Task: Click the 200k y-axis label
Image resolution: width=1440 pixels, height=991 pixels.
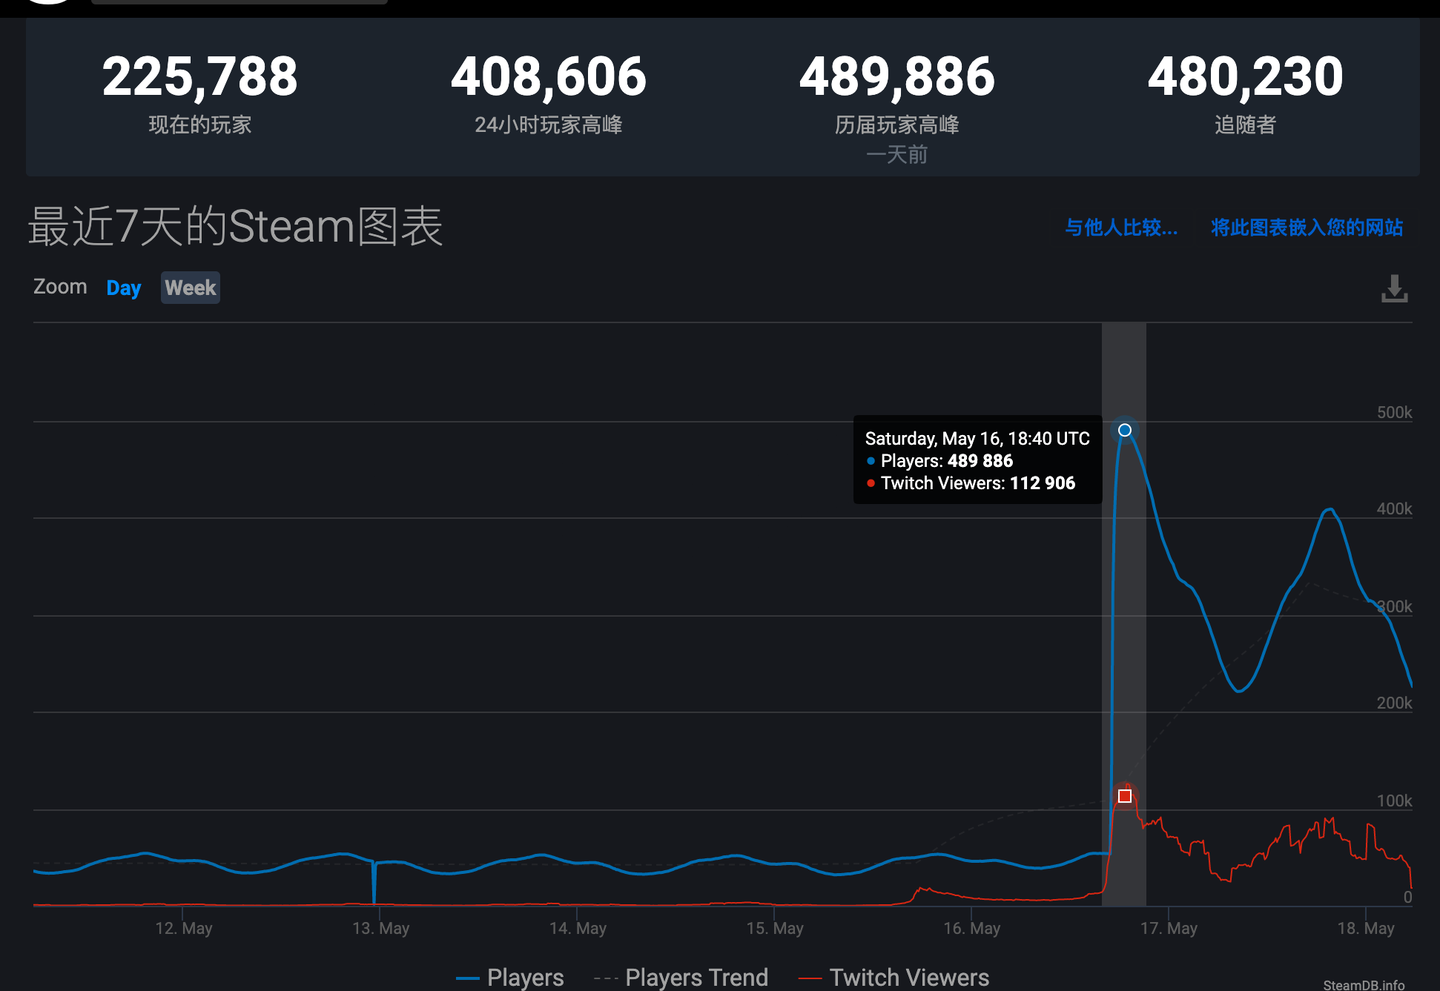Action: click(1394, 703)
